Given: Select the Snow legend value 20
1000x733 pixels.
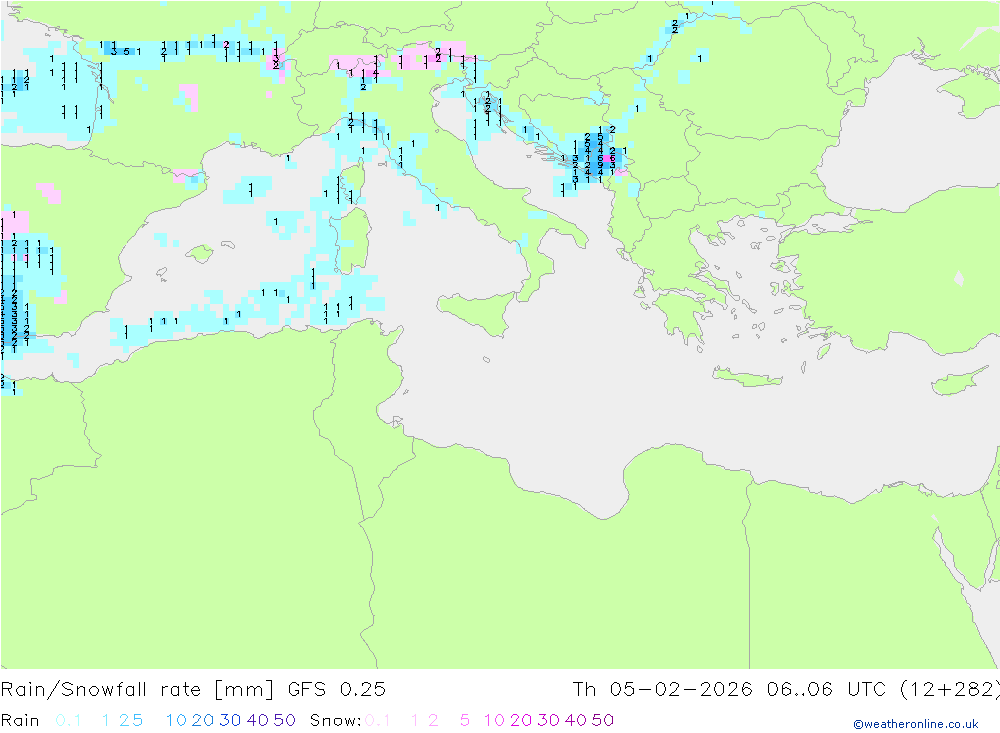Looking at the screenshot, I should 521,720.
